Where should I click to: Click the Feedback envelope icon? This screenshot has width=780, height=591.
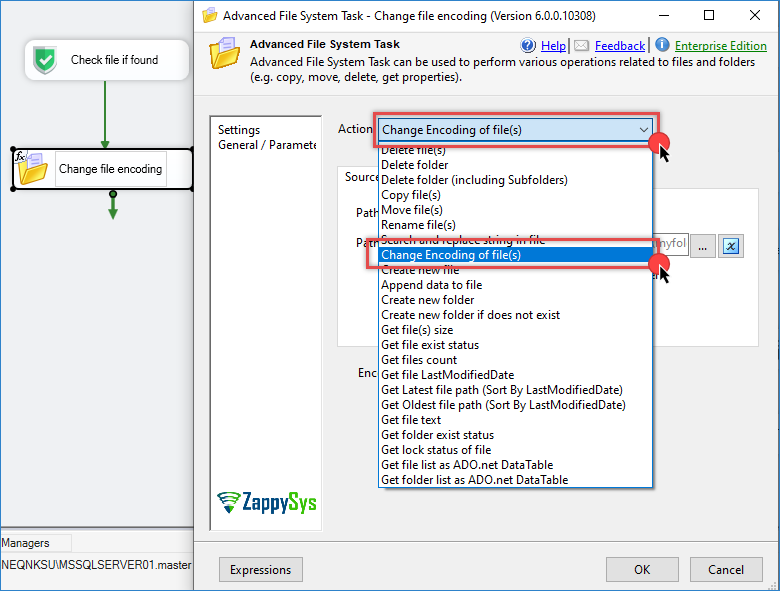pyautogui.click(x=581, y=46)
